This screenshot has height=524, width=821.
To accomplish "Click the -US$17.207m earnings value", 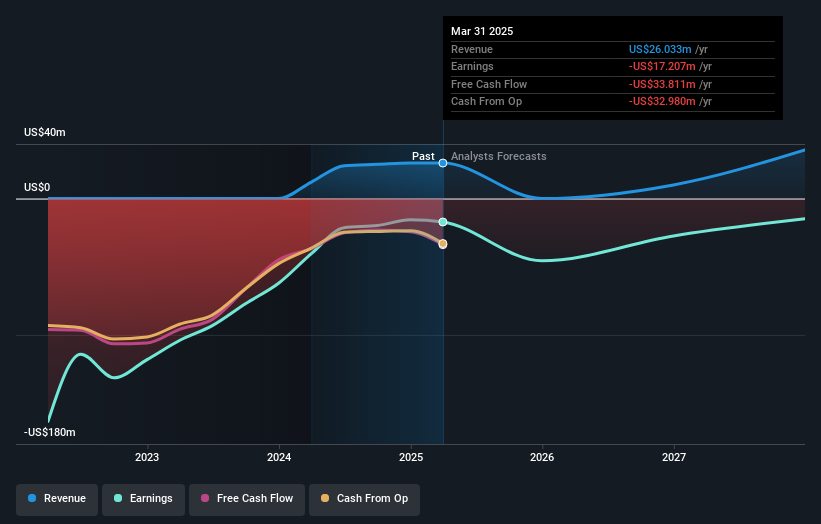I will click(662, 66).
